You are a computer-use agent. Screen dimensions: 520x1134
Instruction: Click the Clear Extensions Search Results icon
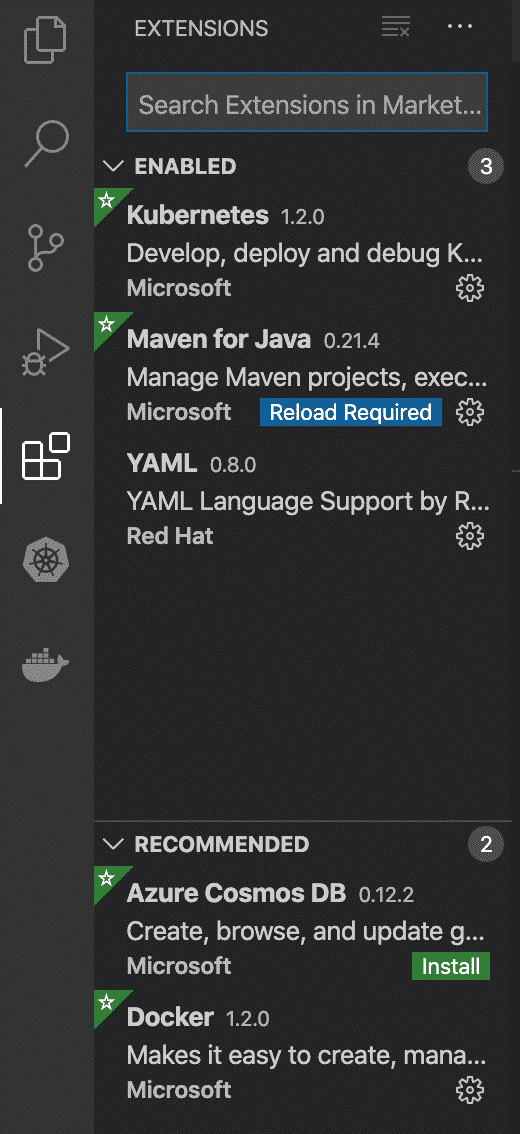coord(396,28)
